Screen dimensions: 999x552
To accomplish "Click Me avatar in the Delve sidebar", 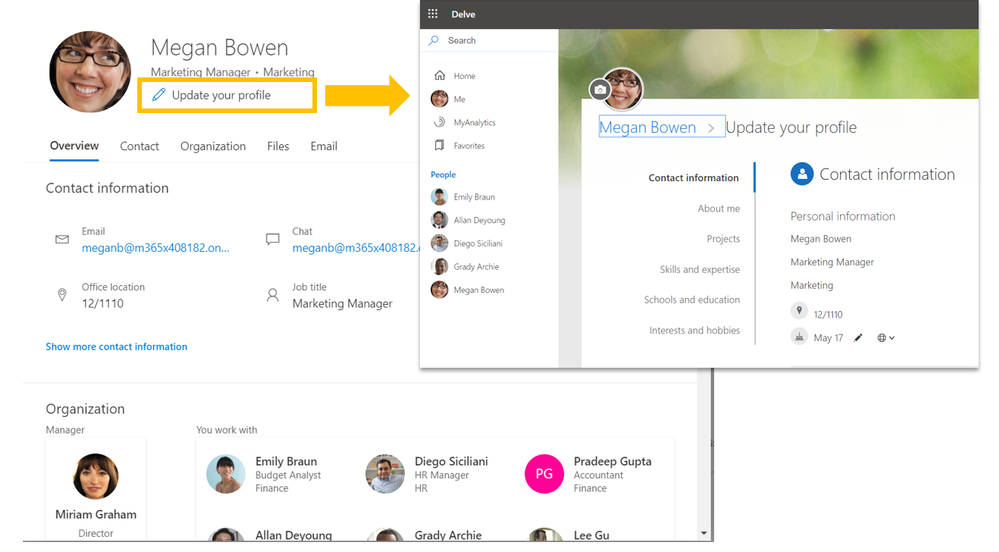I will (440, 99).
